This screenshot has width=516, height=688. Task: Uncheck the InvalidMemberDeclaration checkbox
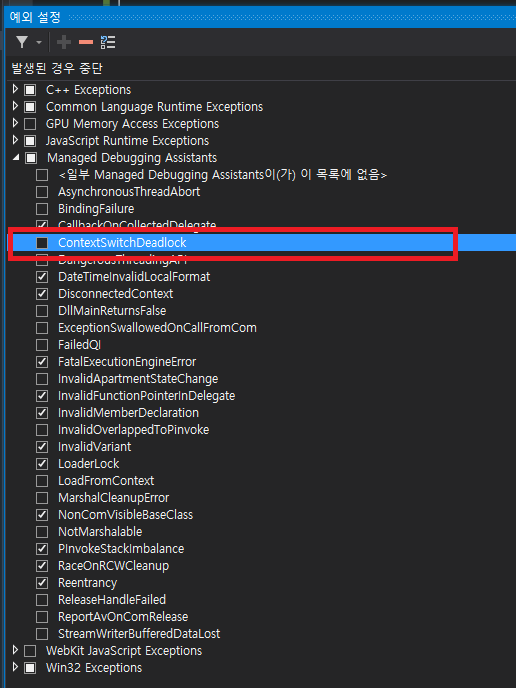click(42, 413)
